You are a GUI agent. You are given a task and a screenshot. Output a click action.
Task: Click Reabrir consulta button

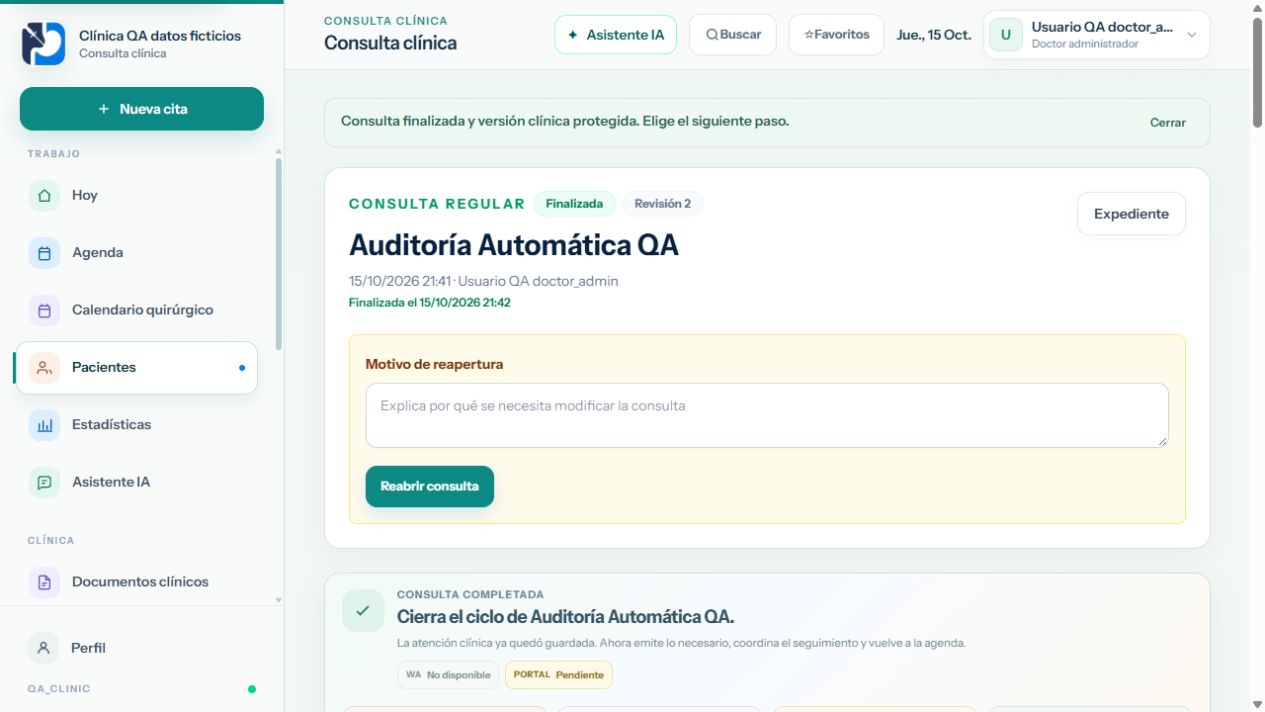pos(430,487)
